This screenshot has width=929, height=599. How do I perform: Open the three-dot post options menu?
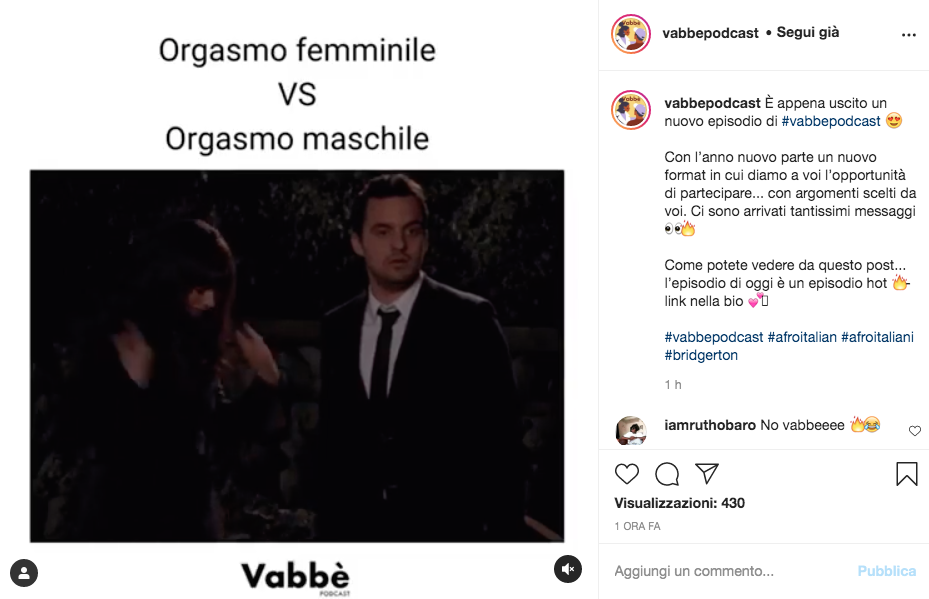[908, 35]
